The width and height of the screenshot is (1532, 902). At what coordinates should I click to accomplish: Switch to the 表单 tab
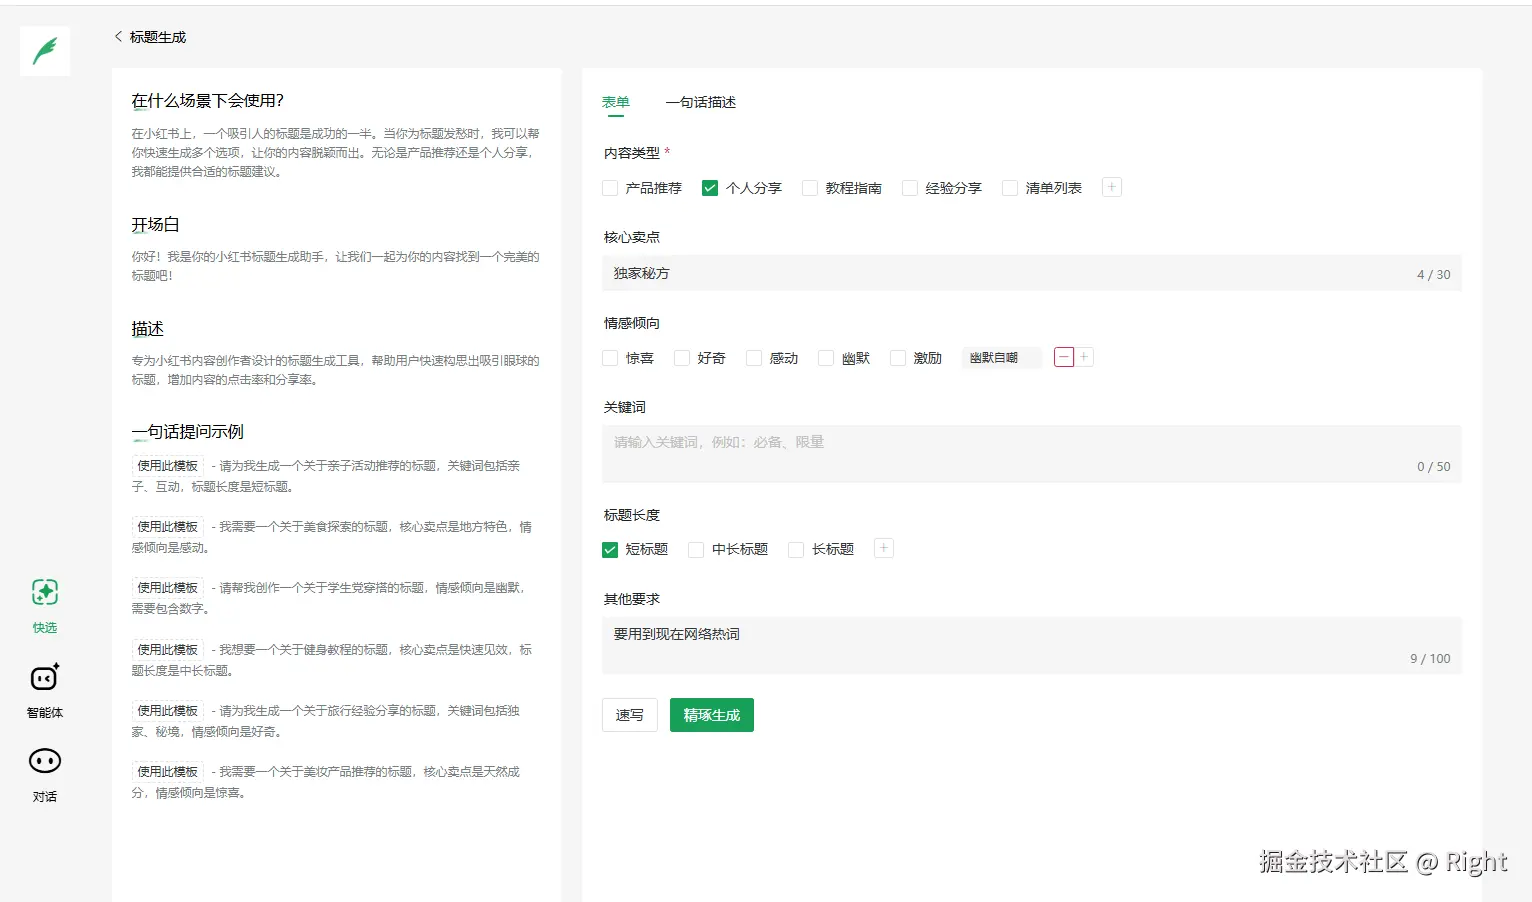tap(615, 102)
